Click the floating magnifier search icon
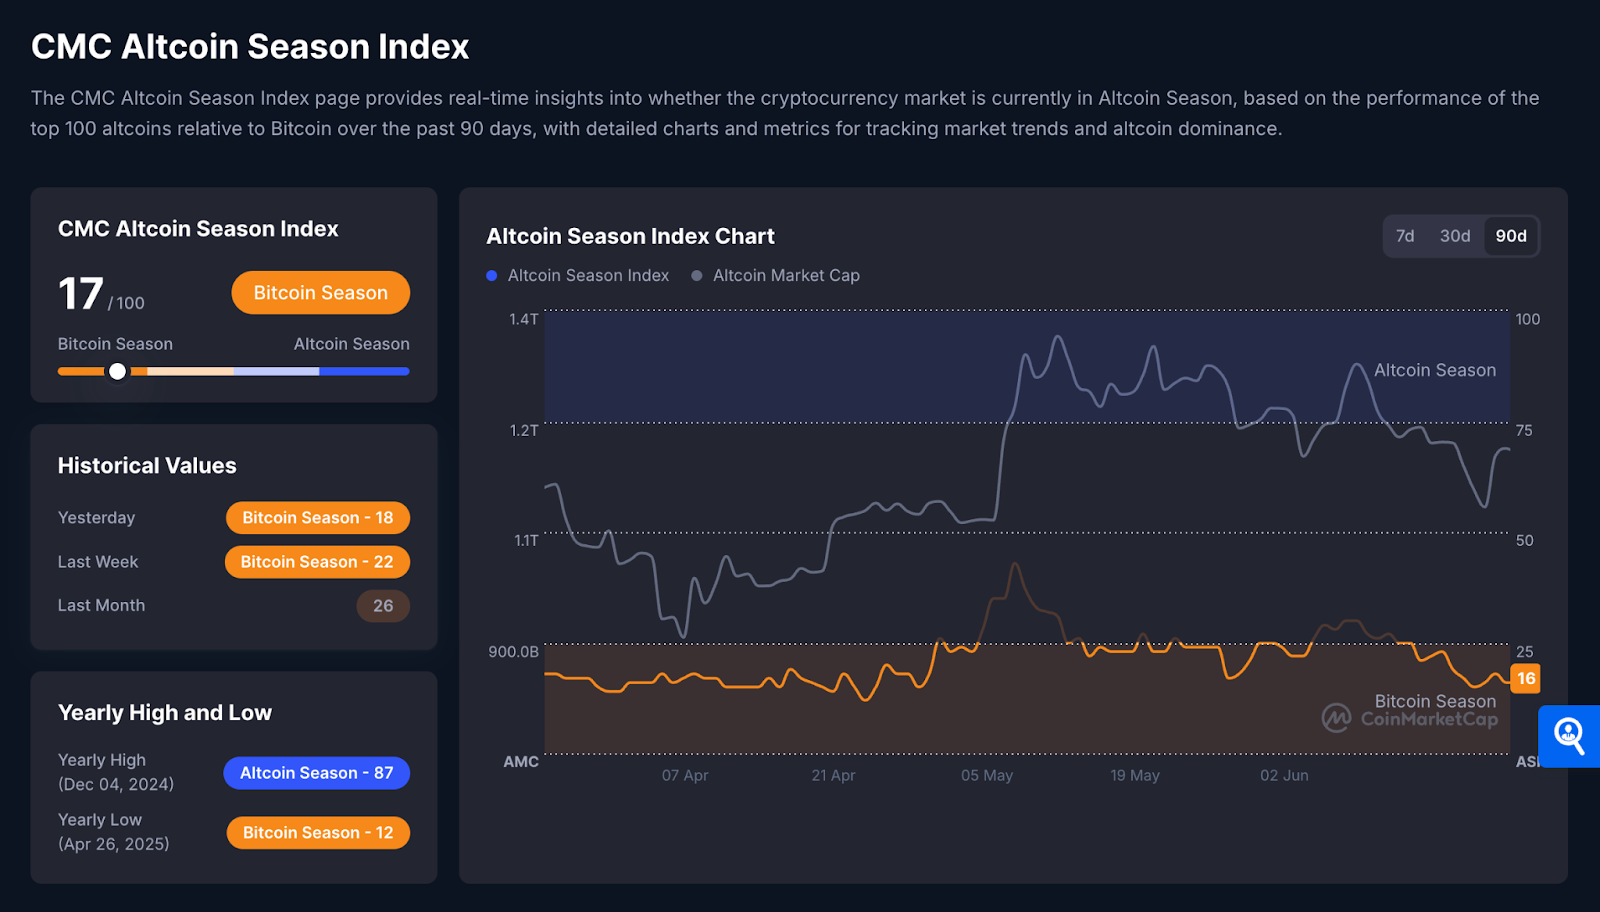Viewport: 1600px width, 912px height. [1569, 736]
